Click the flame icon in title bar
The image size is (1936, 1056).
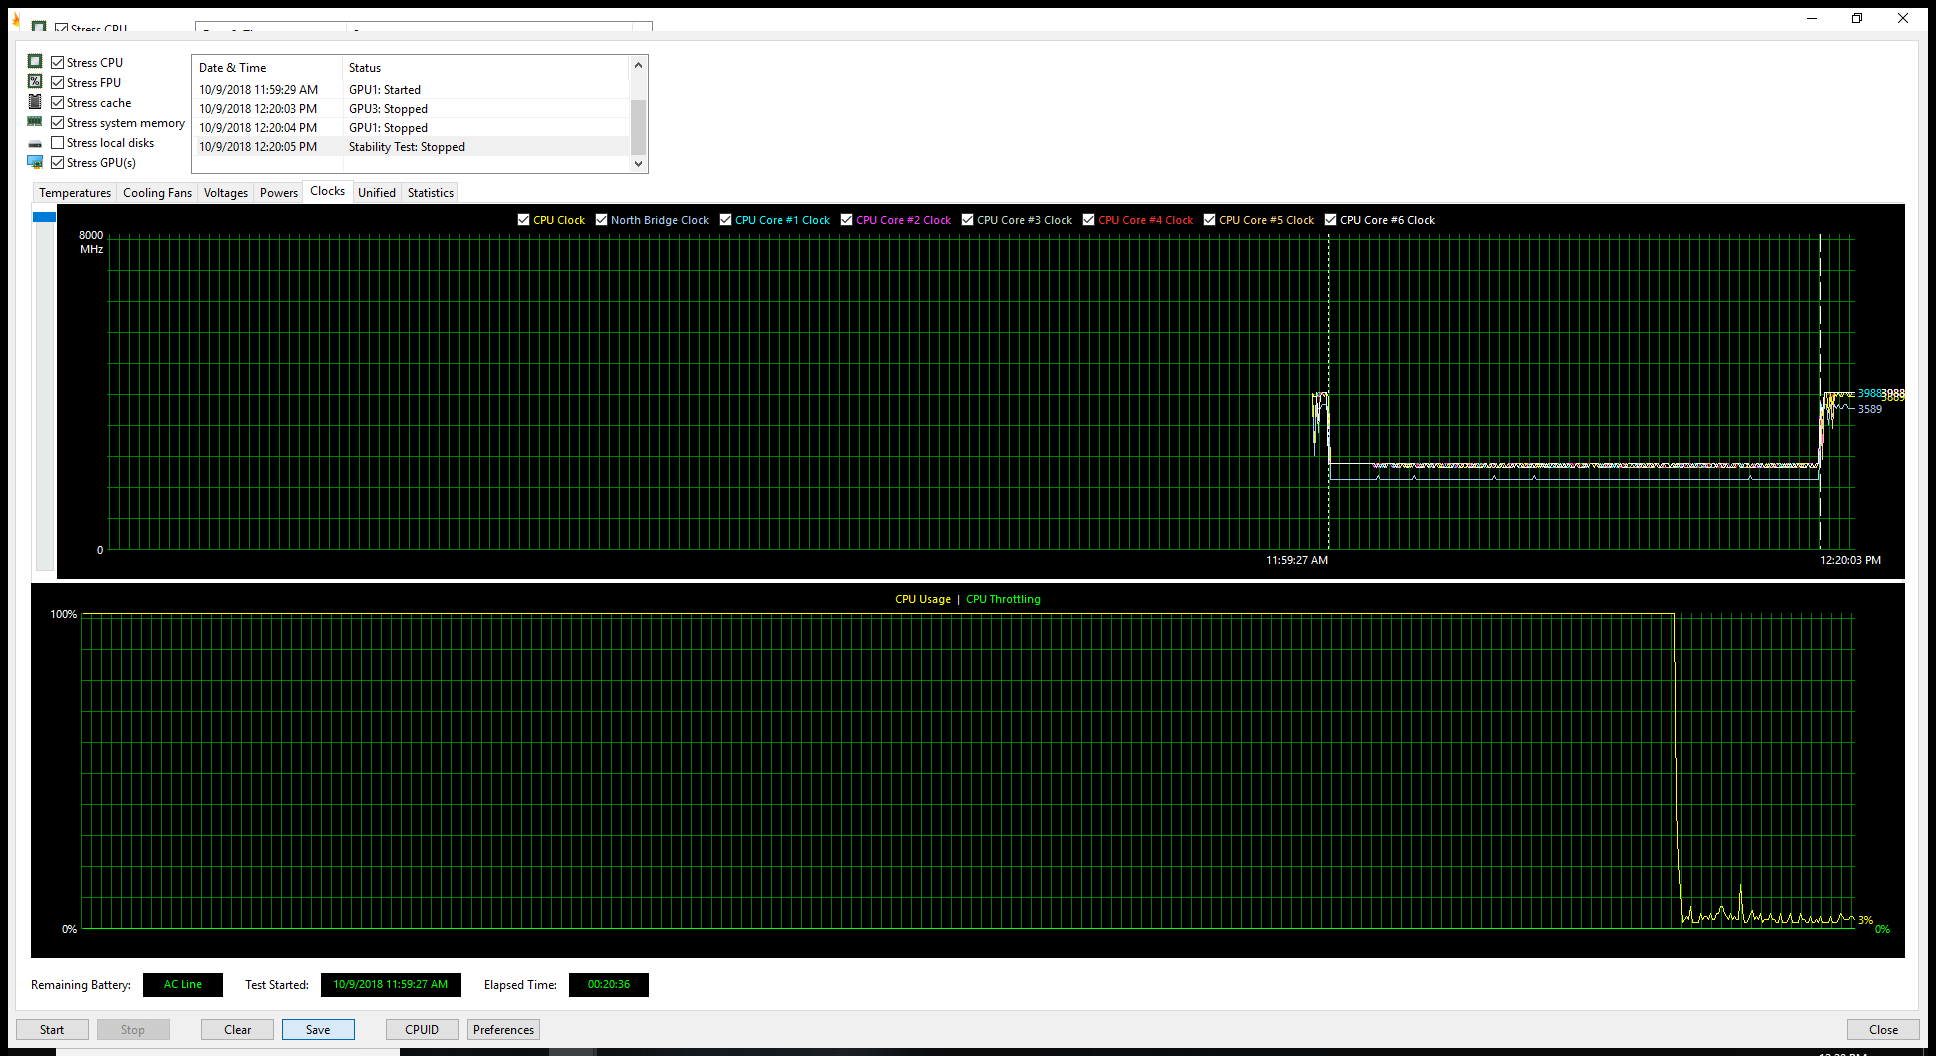pyautogui.click(x=15, y=19)
